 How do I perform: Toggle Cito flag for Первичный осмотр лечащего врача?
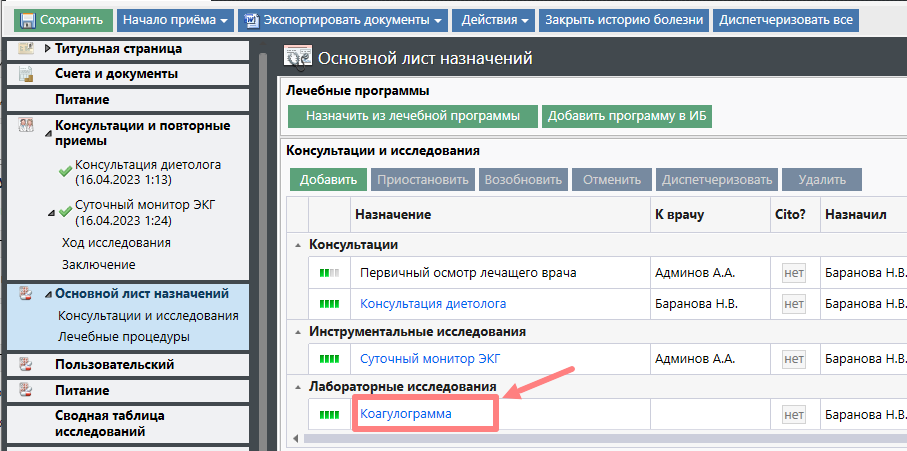[x=794, y=273]
